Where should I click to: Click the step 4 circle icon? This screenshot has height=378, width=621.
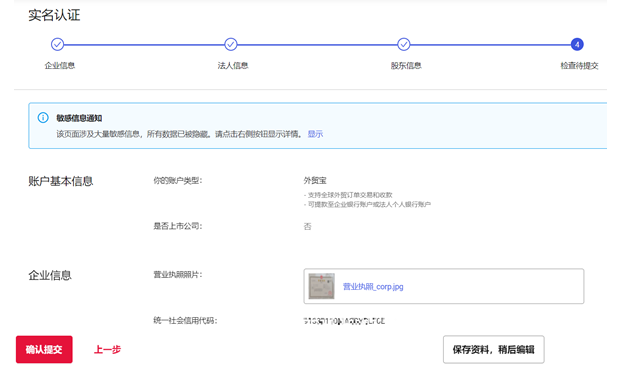(577, 44)
